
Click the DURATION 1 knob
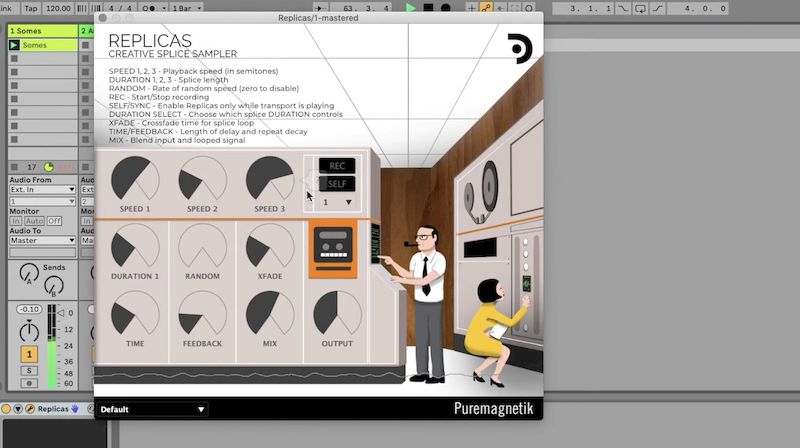(135, 246)
